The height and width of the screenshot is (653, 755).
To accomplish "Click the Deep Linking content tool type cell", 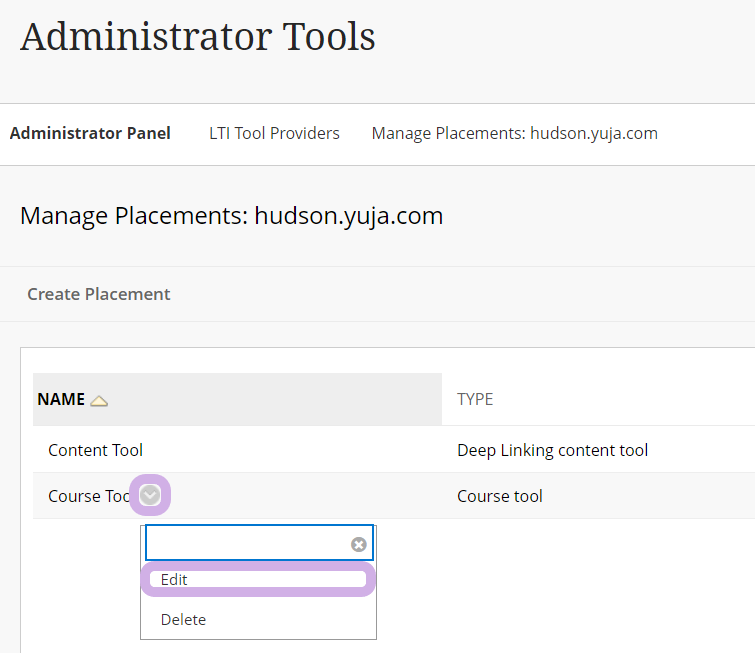I will click(552, 450).
